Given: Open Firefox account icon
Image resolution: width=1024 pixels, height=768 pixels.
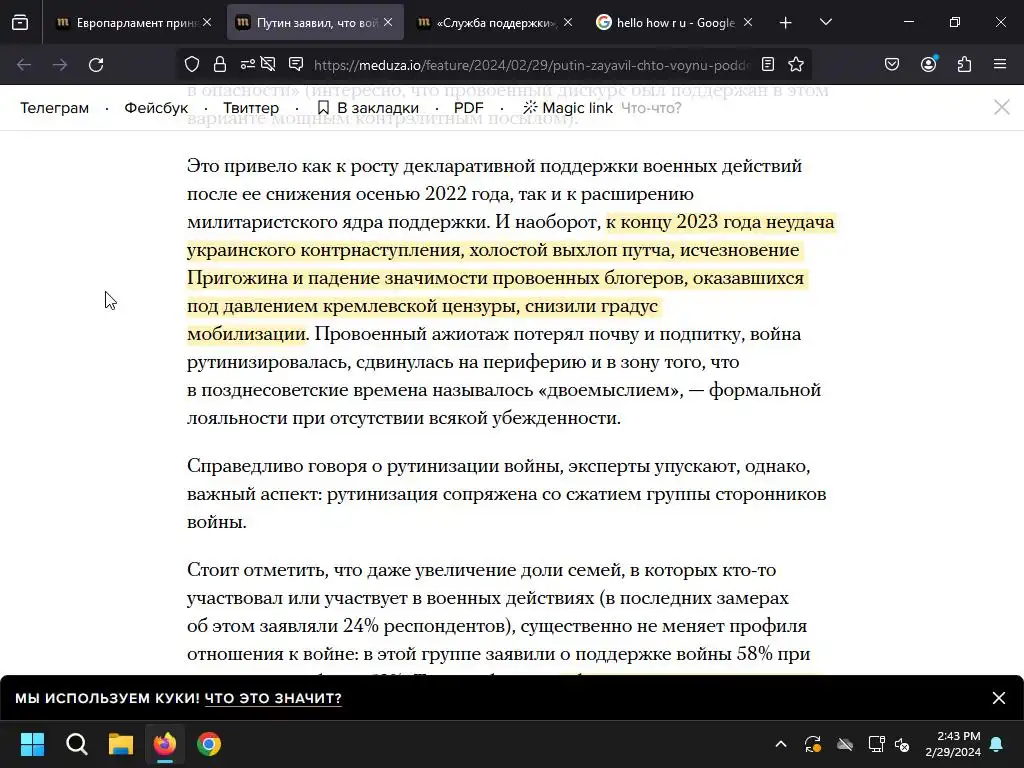Looking at the screenshot, I should point(928,65).
